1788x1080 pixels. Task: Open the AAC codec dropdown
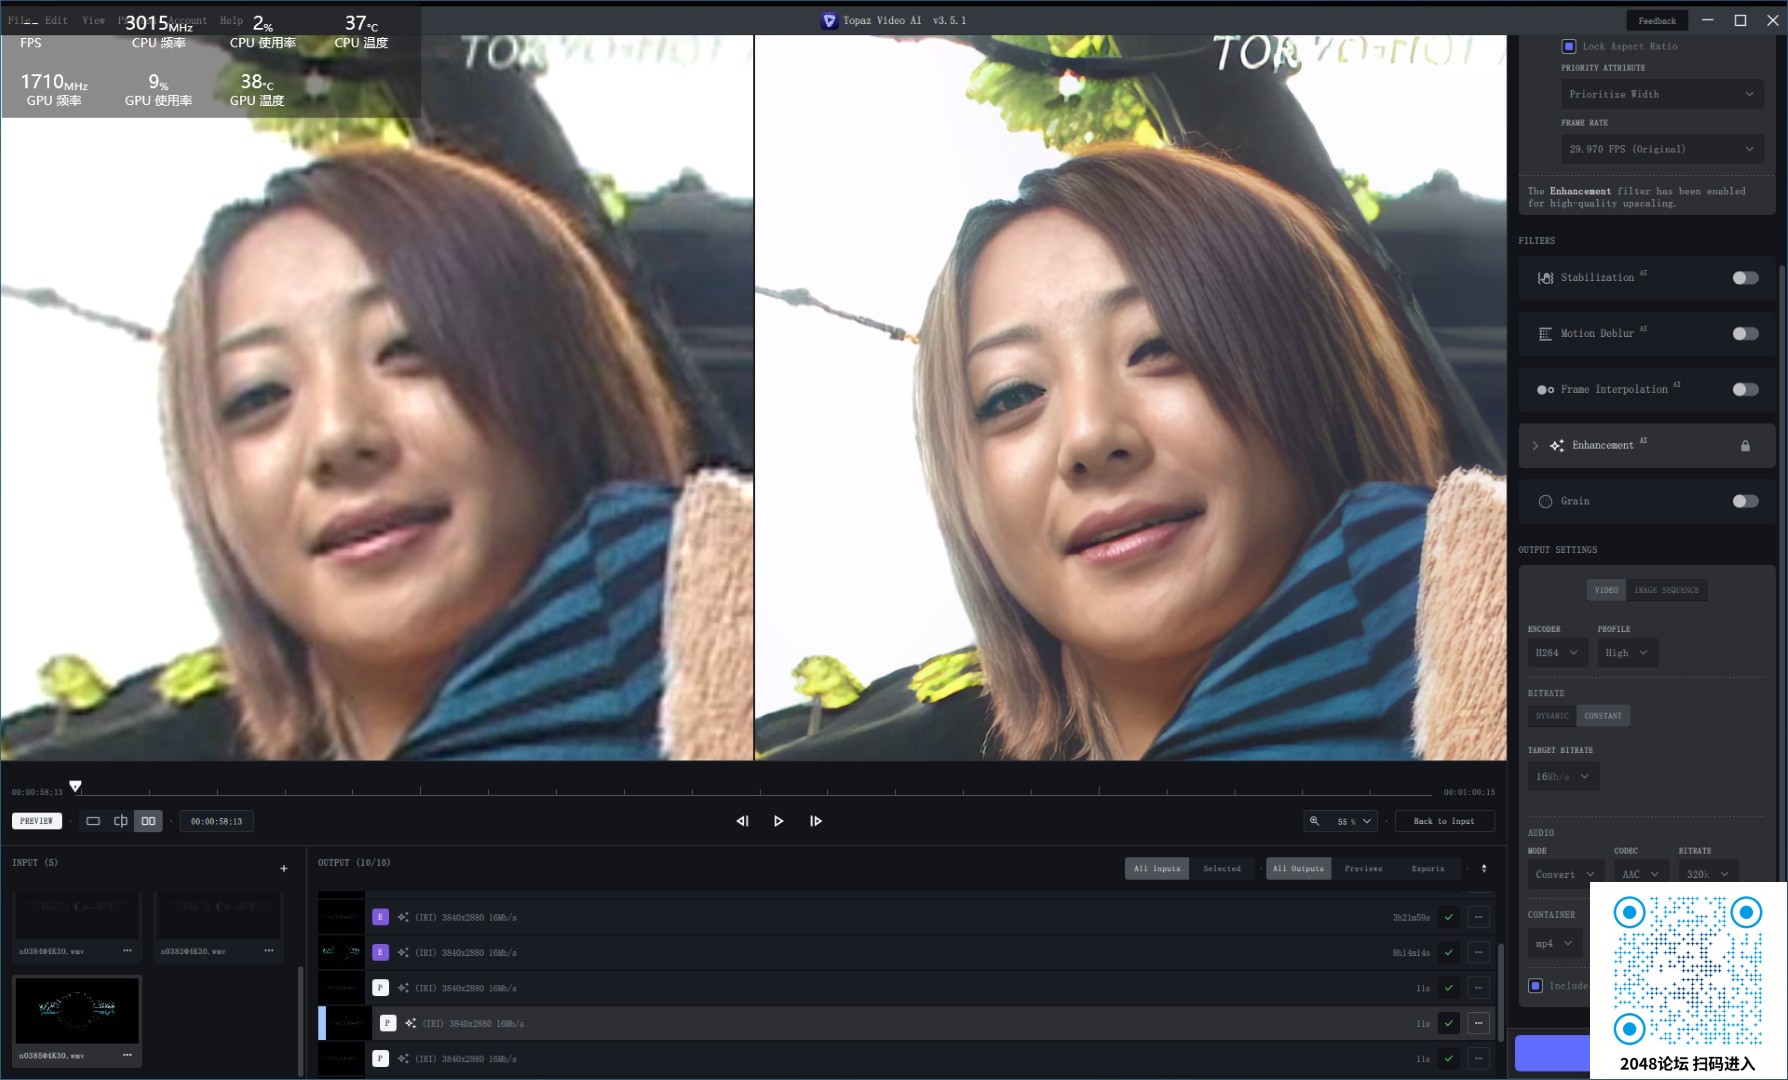tap(1641, 875)
